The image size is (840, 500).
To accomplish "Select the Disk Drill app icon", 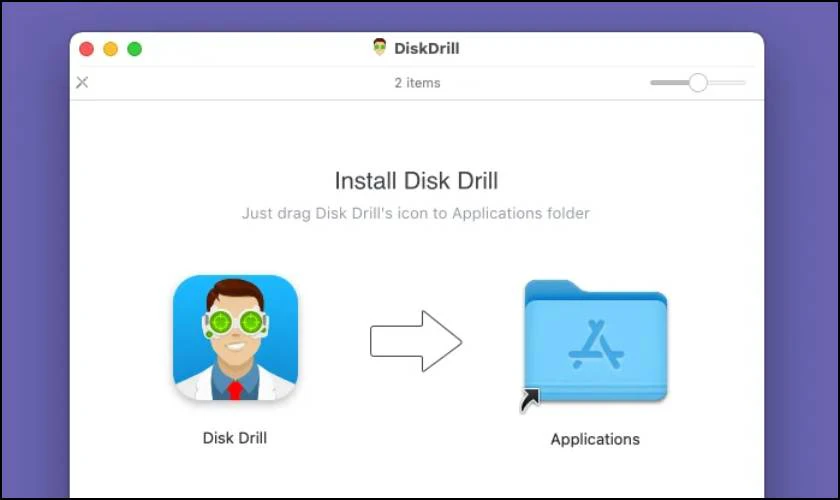I will pos(236,338).
